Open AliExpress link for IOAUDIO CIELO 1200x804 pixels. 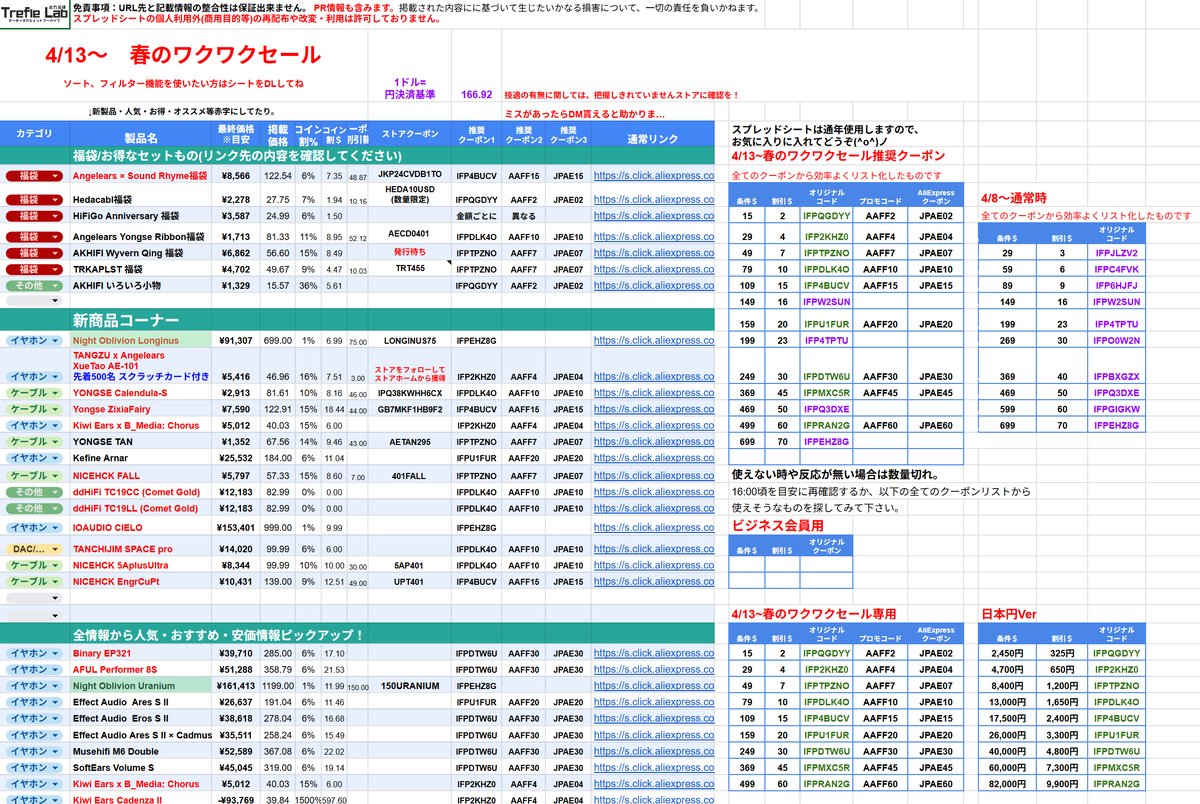coord(653,527)
